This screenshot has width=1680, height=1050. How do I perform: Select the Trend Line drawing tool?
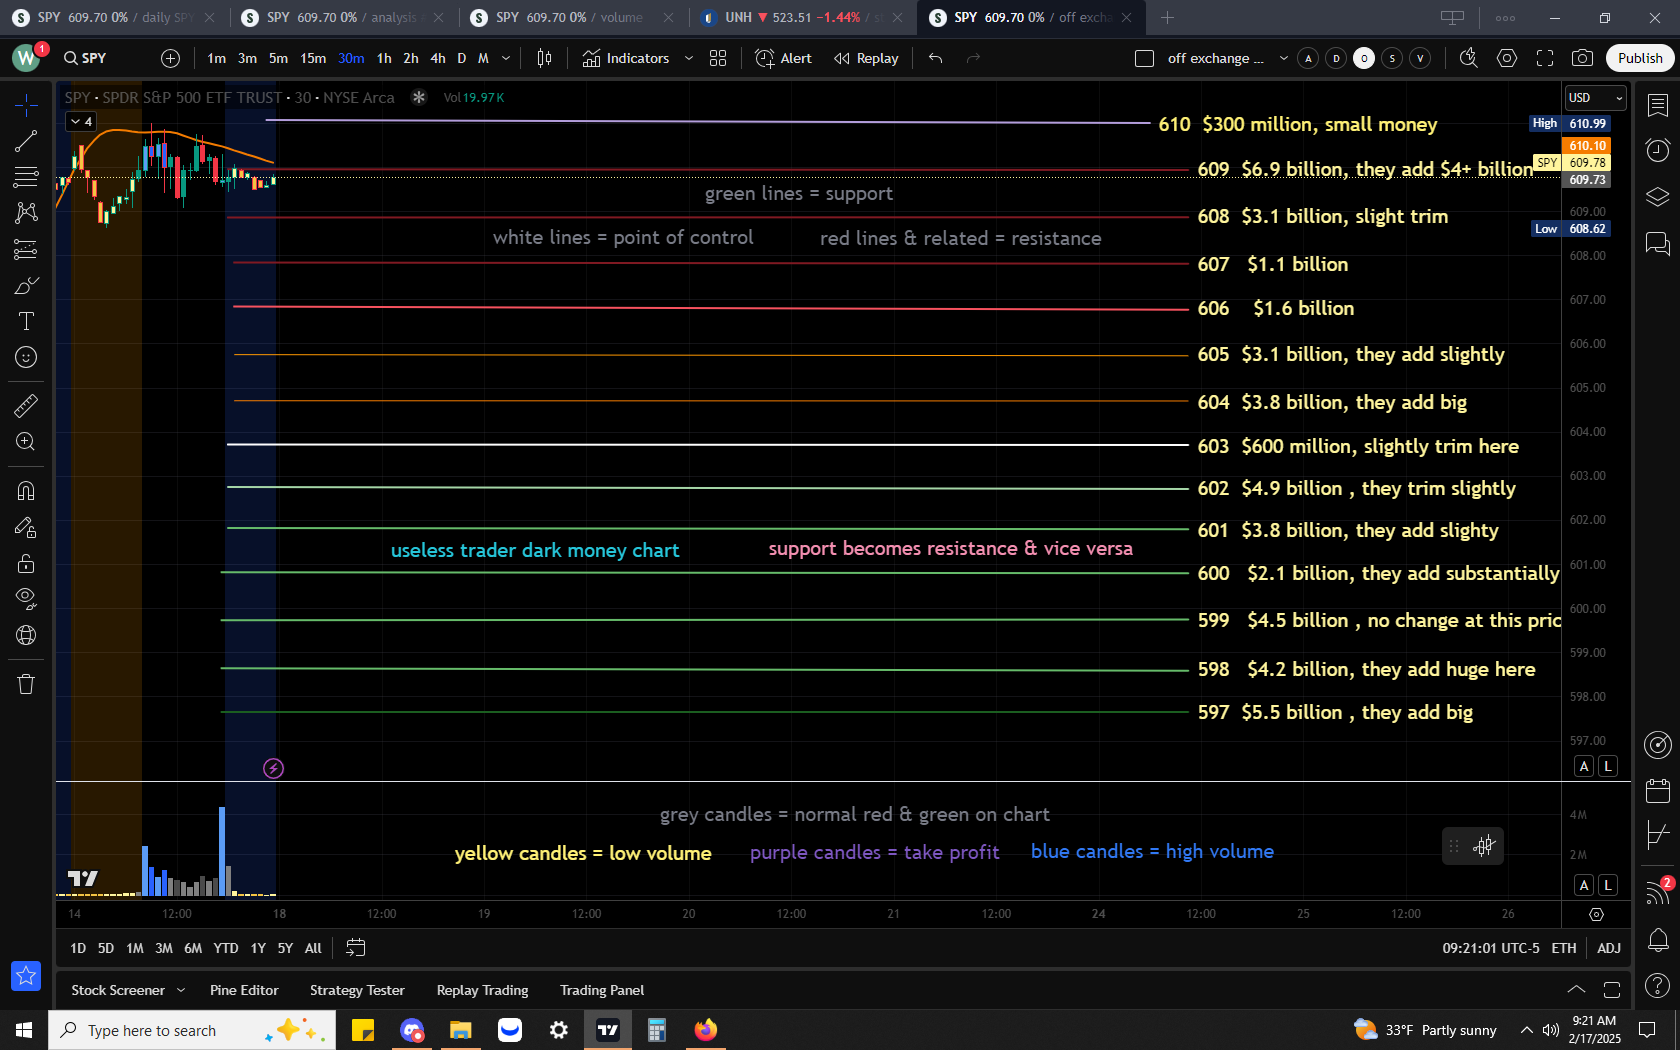point(26,141)
